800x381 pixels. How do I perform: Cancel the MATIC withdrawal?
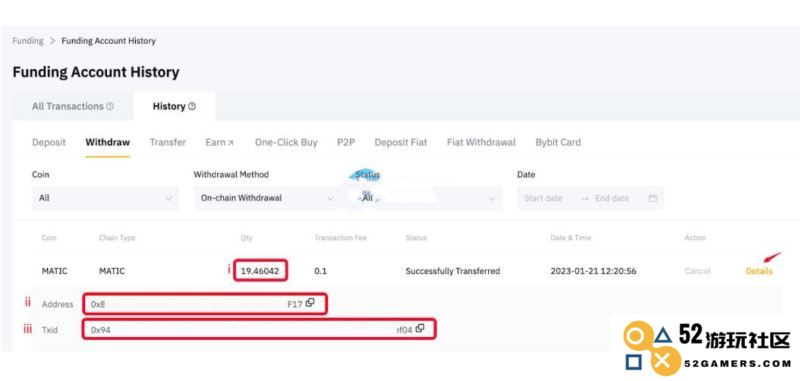697,271
